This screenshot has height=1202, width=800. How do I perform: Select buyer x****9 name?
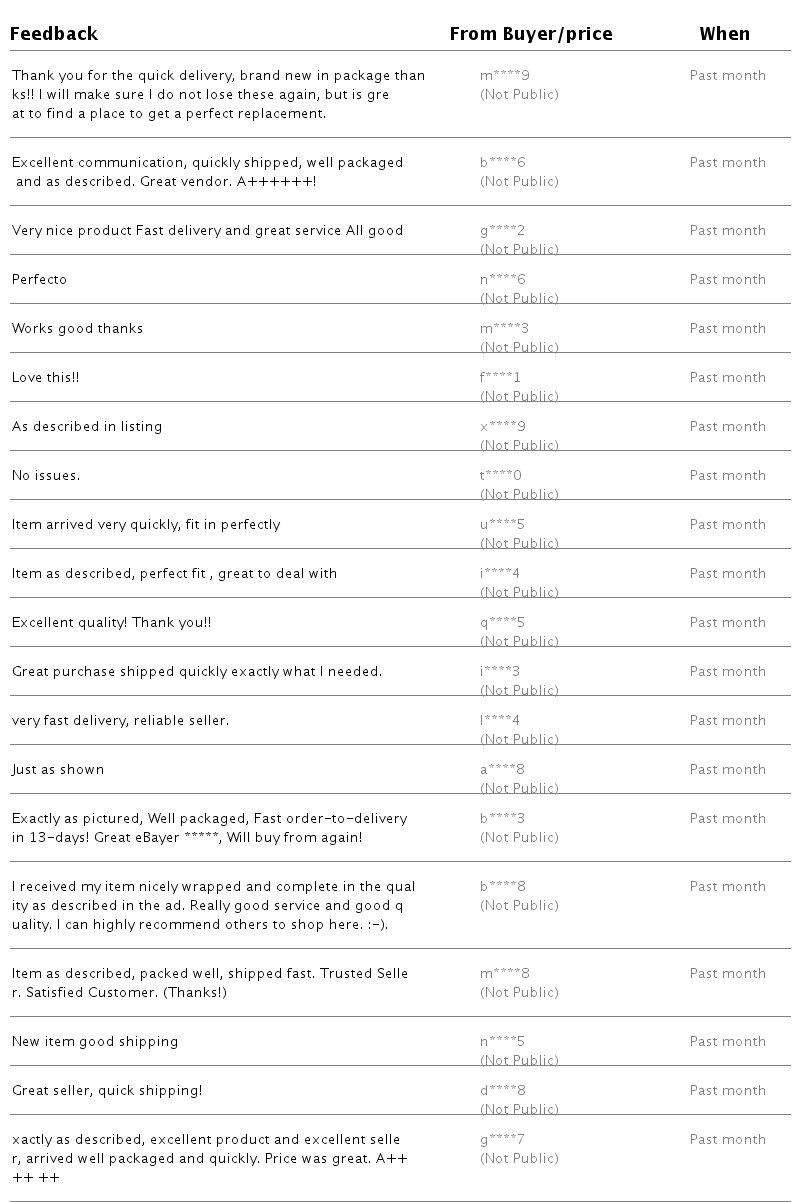point(502,426)
